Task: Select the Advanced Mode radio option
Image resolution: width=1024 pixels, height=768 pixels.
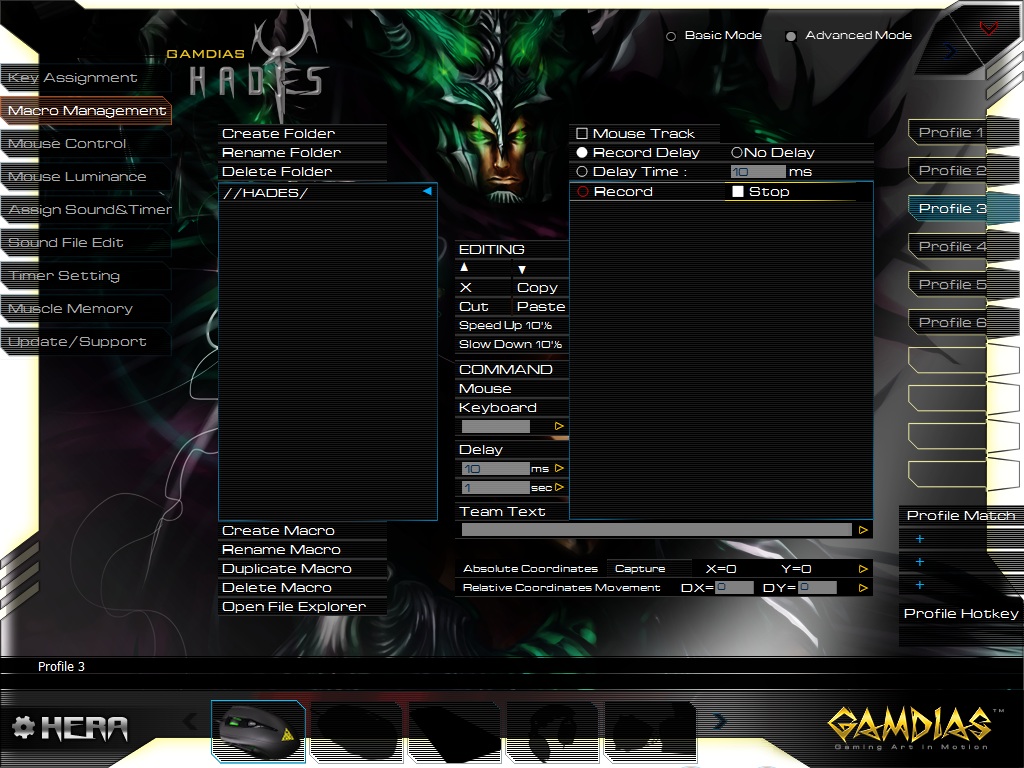Action: 791,36
